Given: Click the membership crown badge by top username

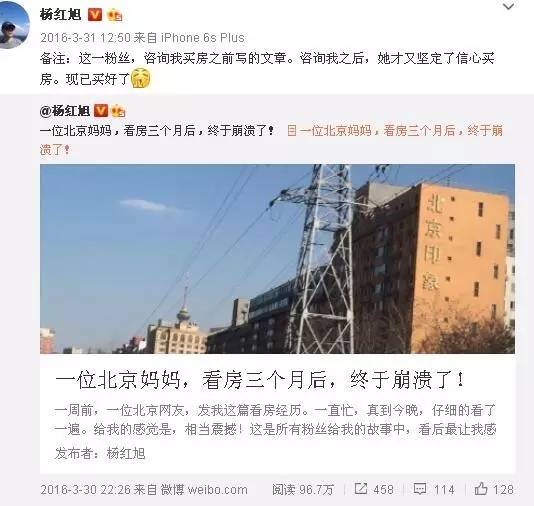Looking at the screenshot, I should pyautogui.click(x=114, y=15).
